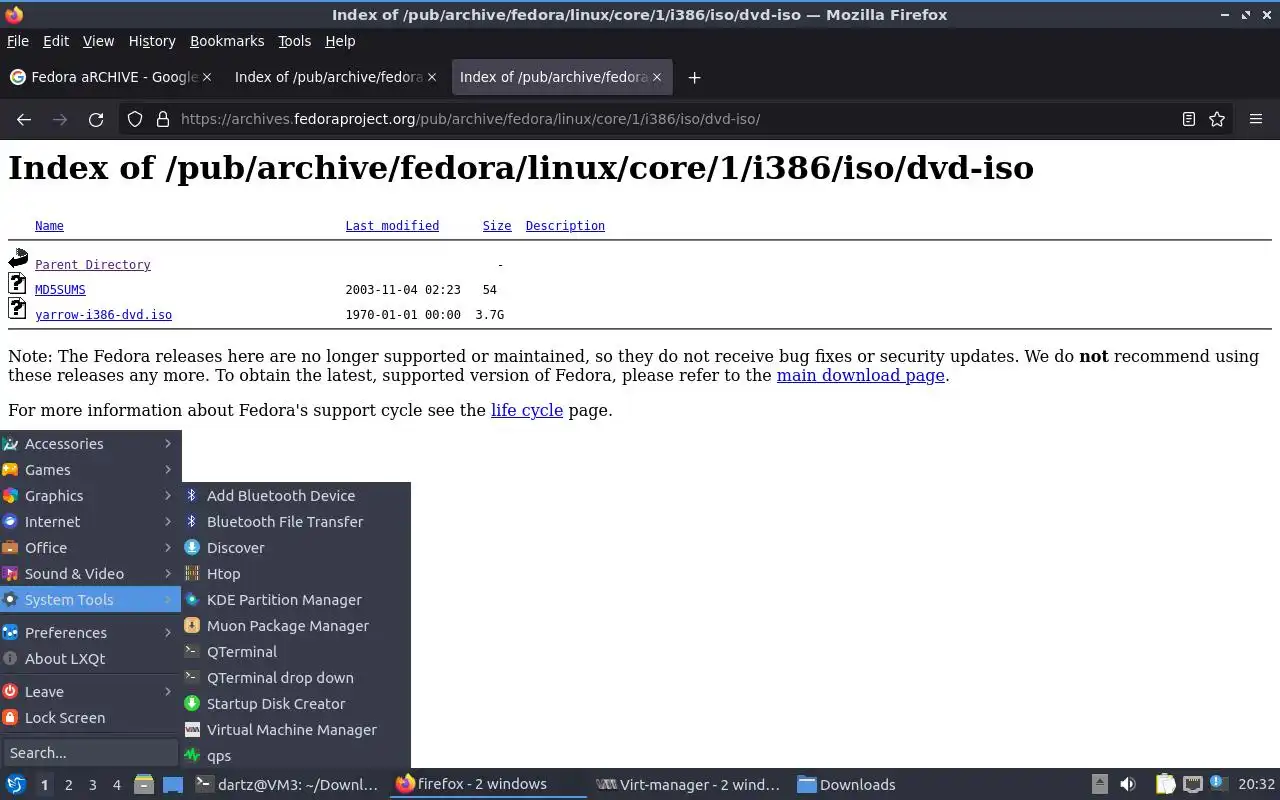
Task: Open the Tools menu
Action: [294, 41]
